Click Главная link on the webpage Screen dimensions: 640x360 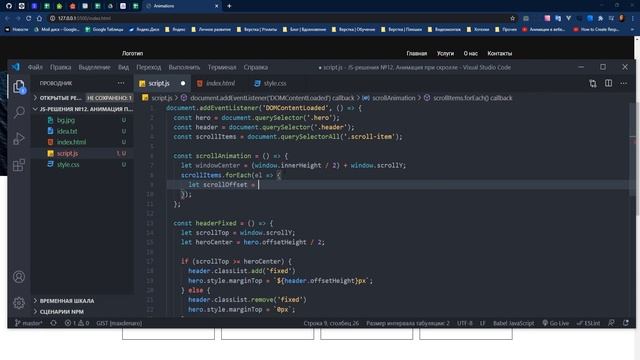pos(416,53)
